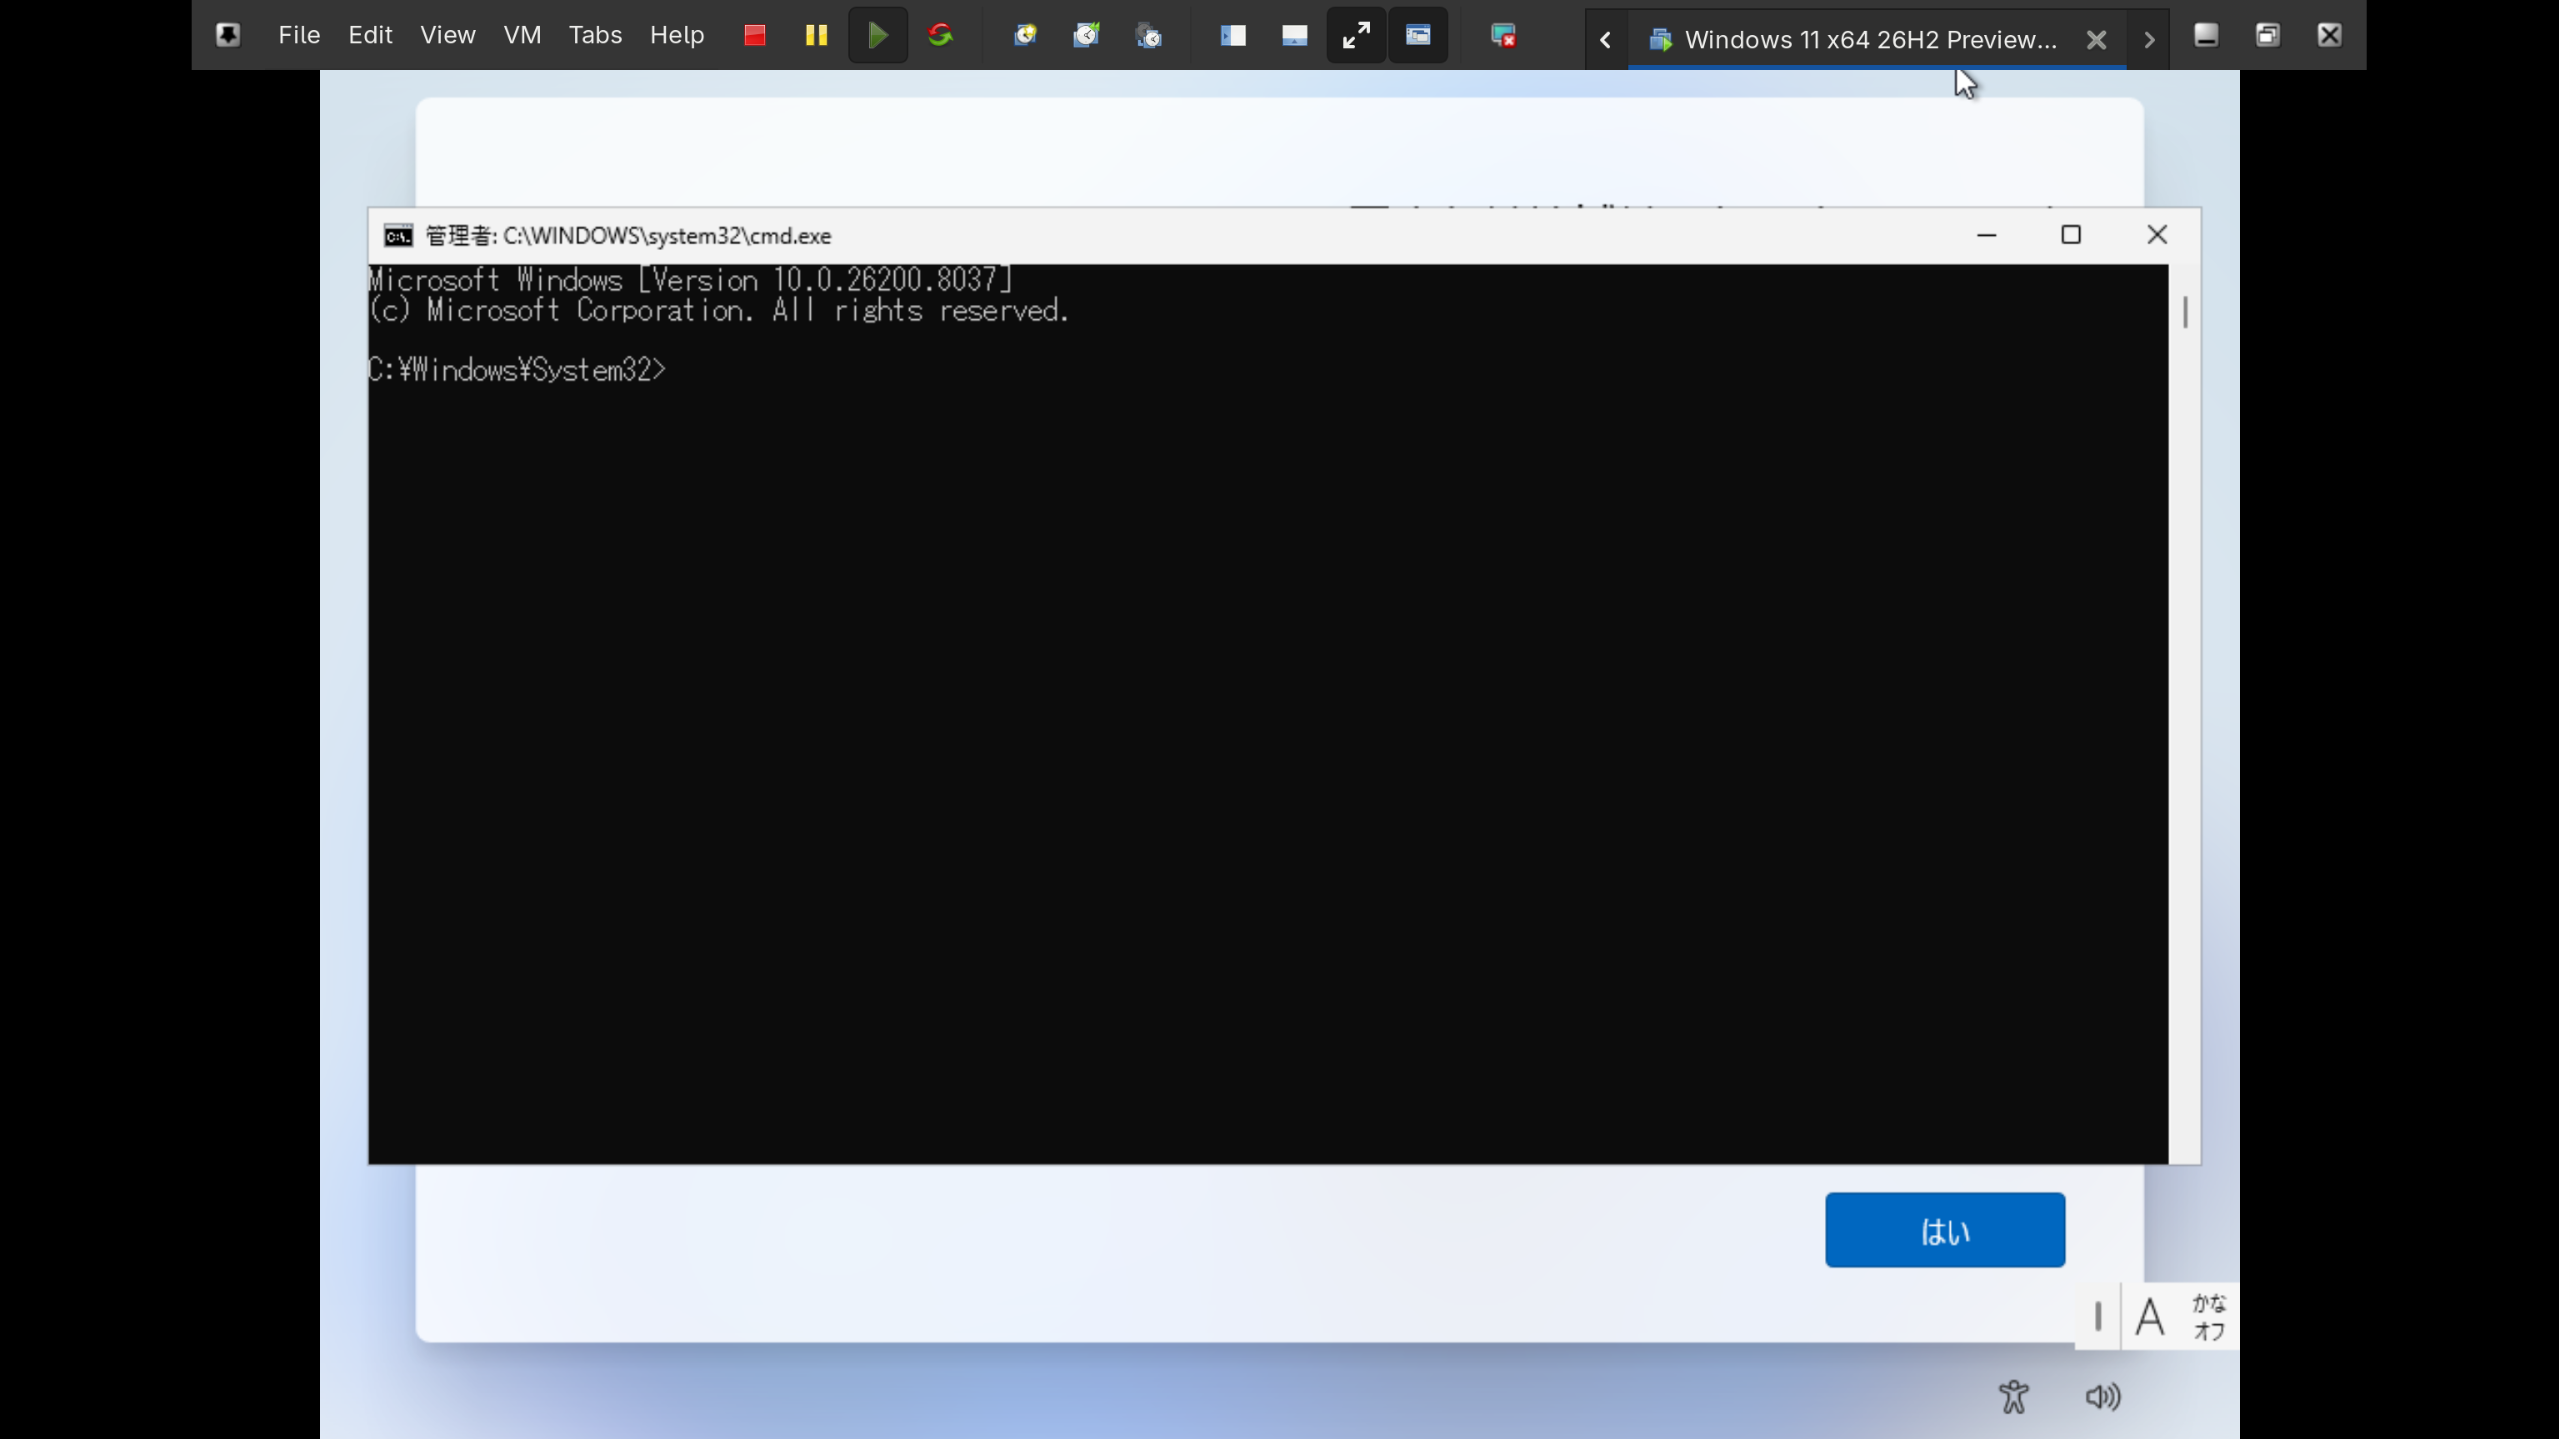Open the snapshot manager icon

1149,35
